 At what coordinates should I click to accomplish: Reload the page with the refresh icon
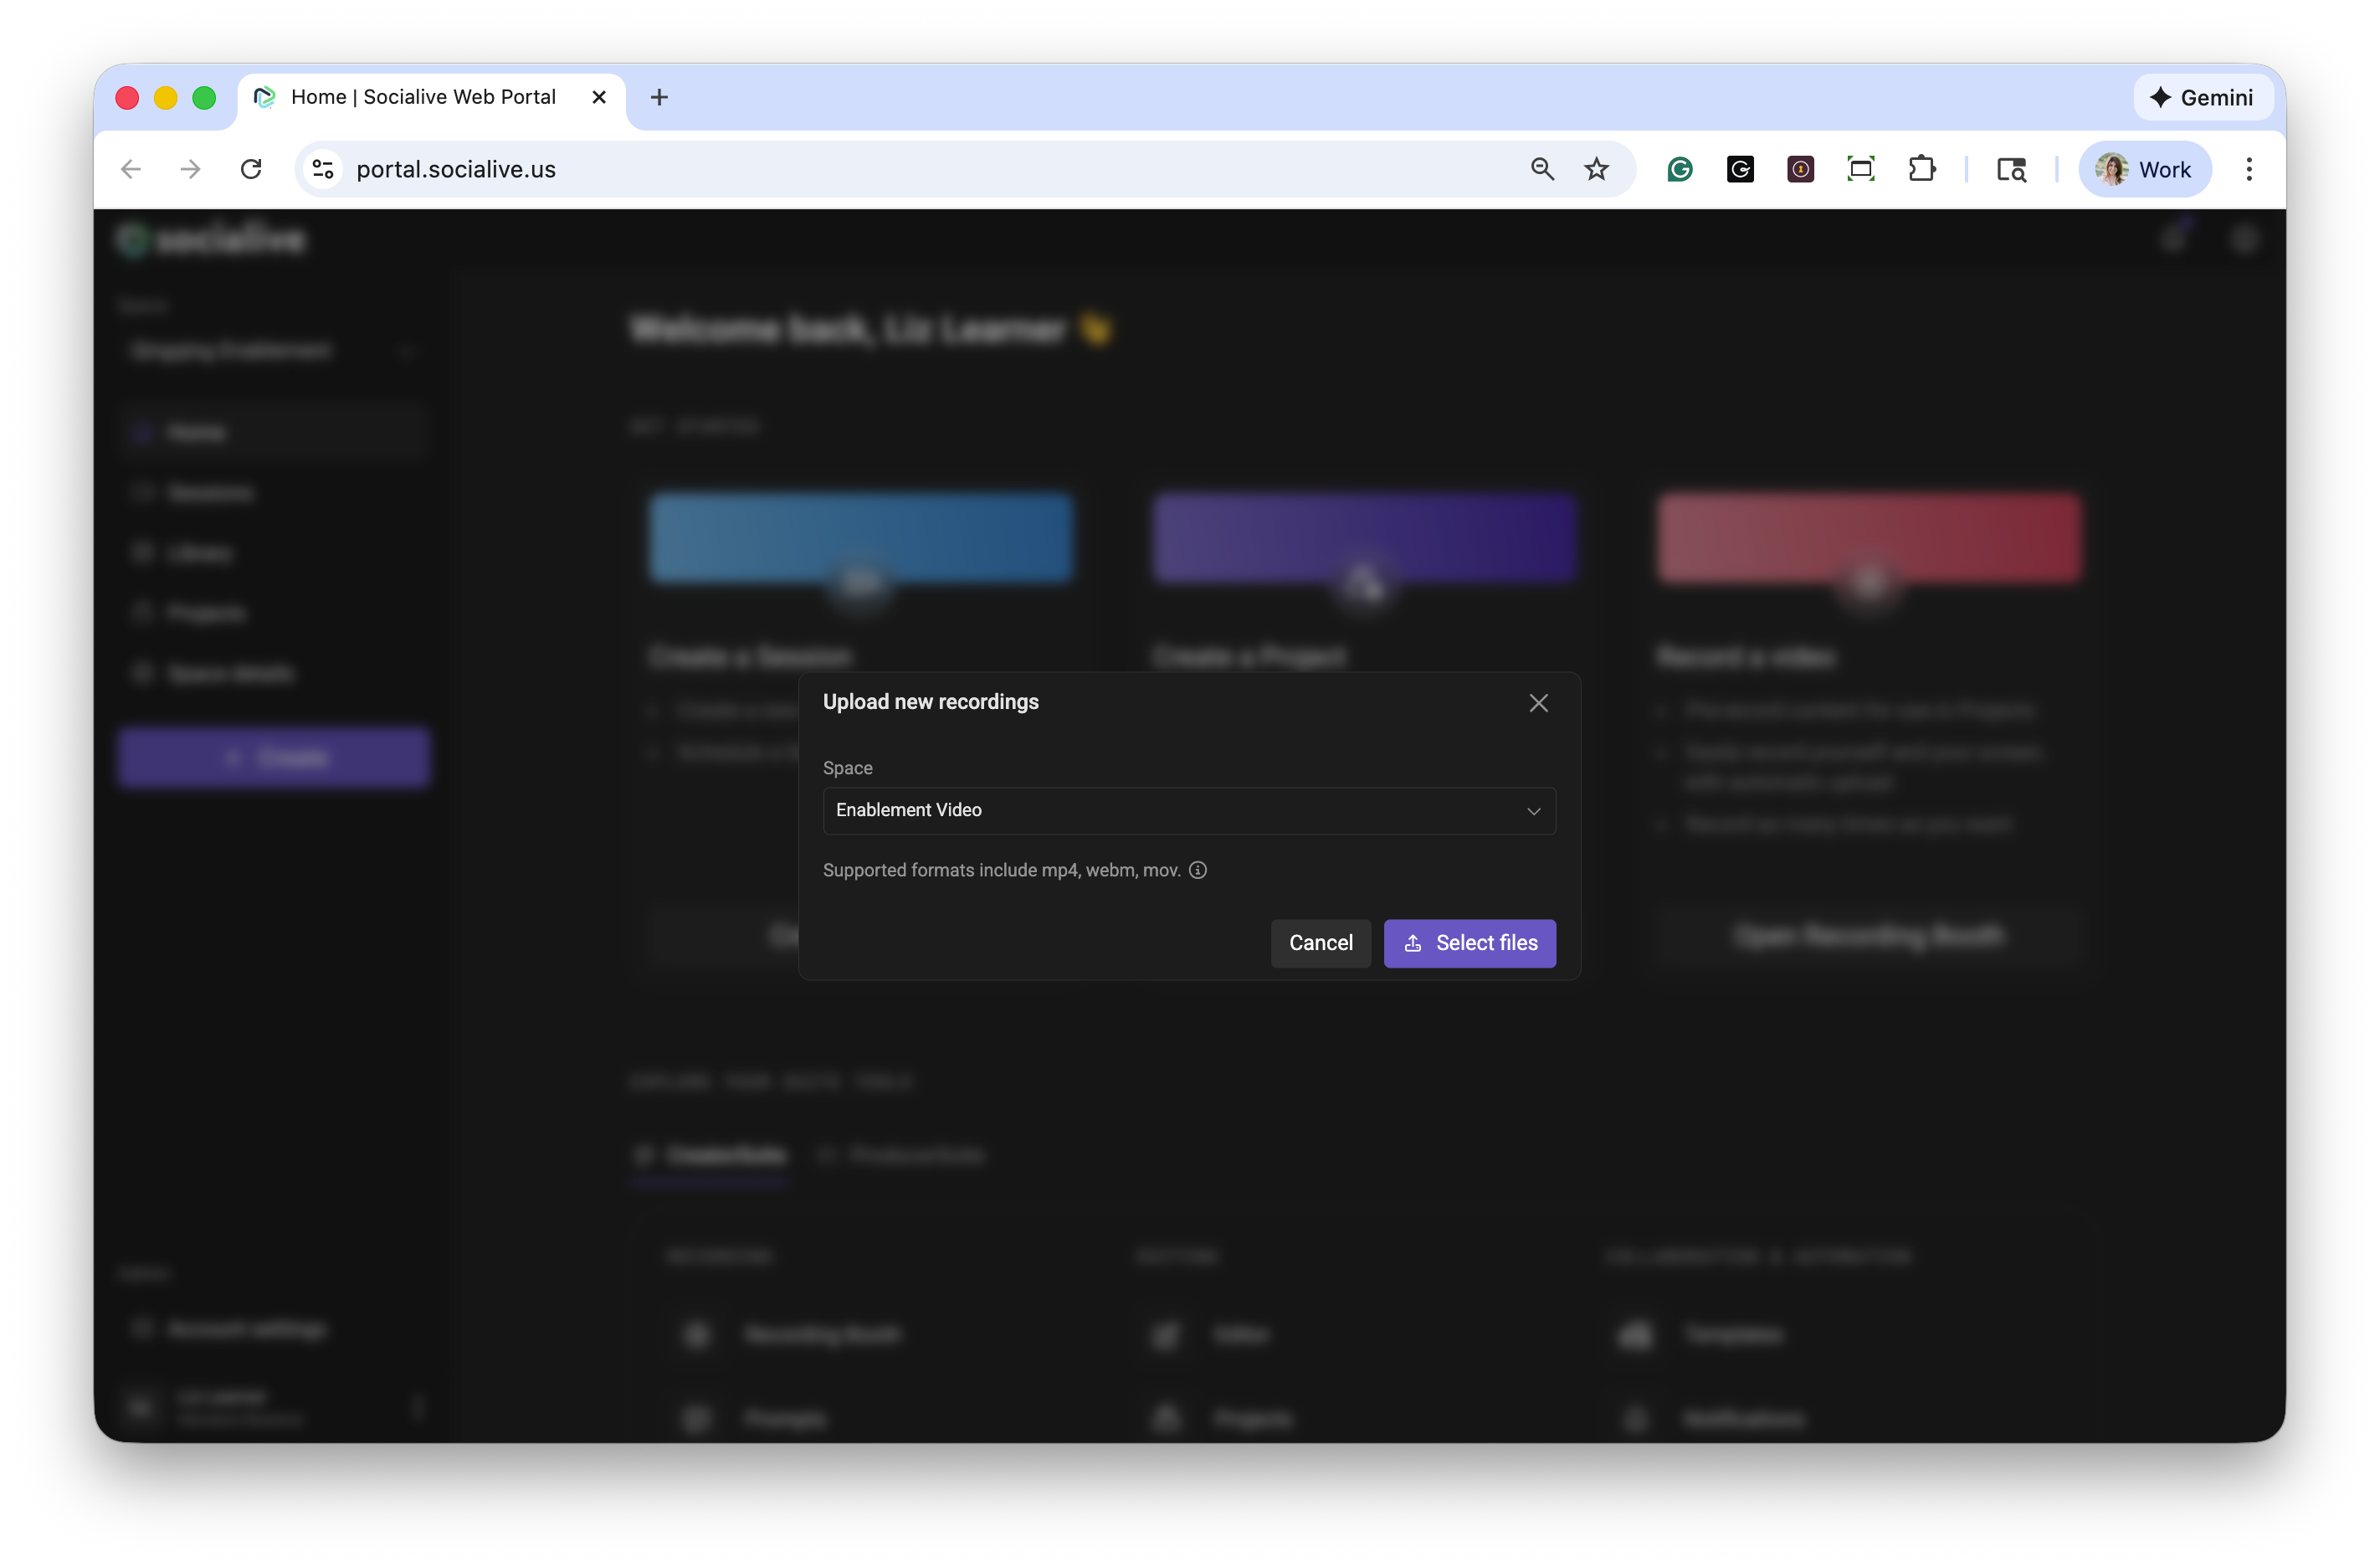tap(251, 169)
